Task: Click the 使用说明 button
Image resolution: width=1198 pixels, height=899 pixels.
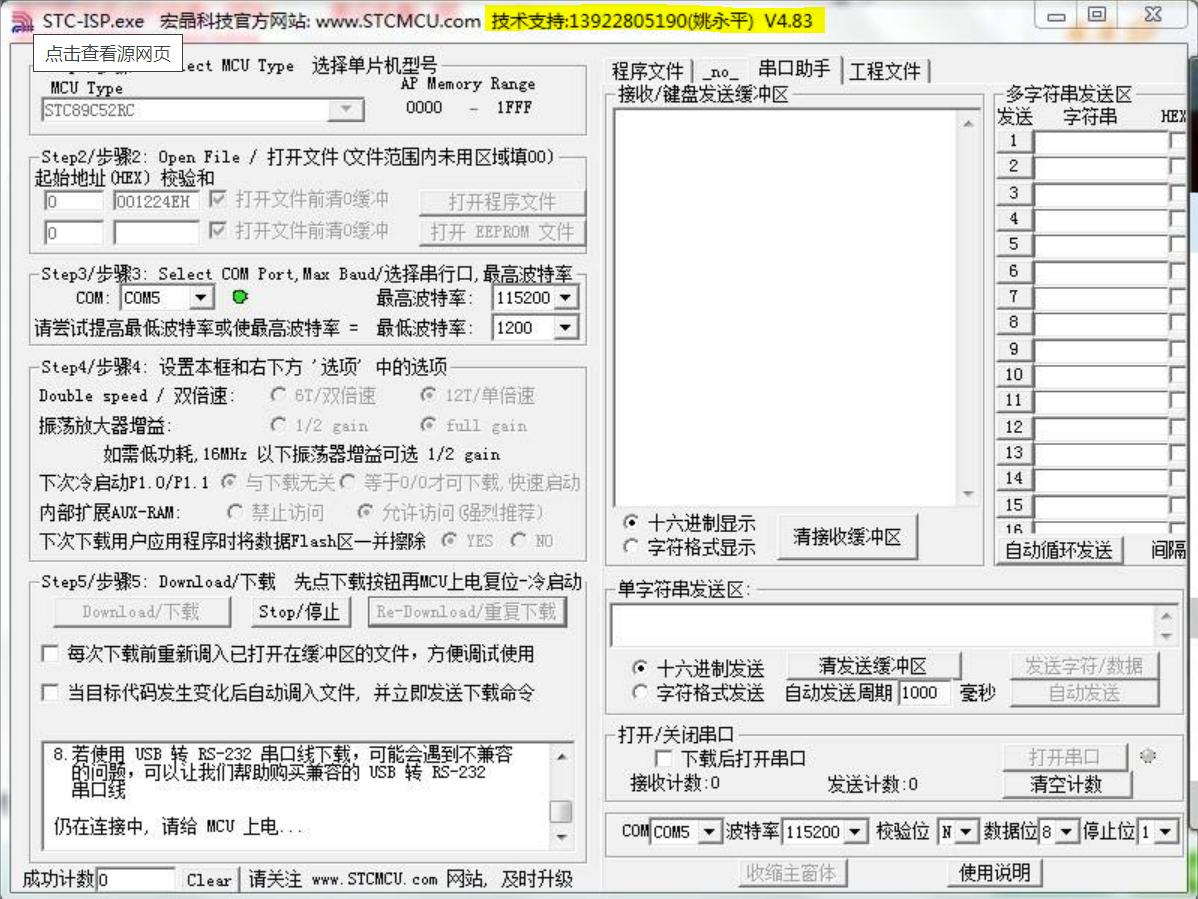Action: point(994,872)
